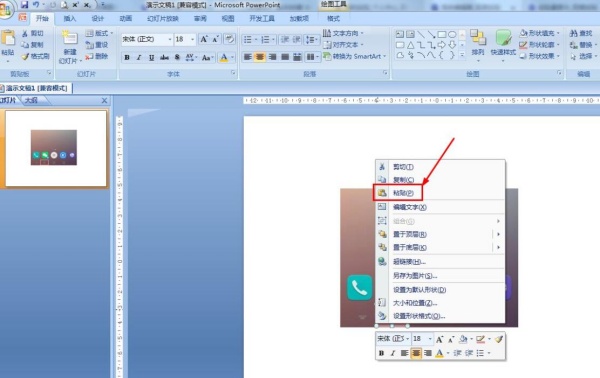The width and height of the screenshot is (600, 378).
Task: Toggle Bold in the ribbon font group
Action: [x=127, y=57]
